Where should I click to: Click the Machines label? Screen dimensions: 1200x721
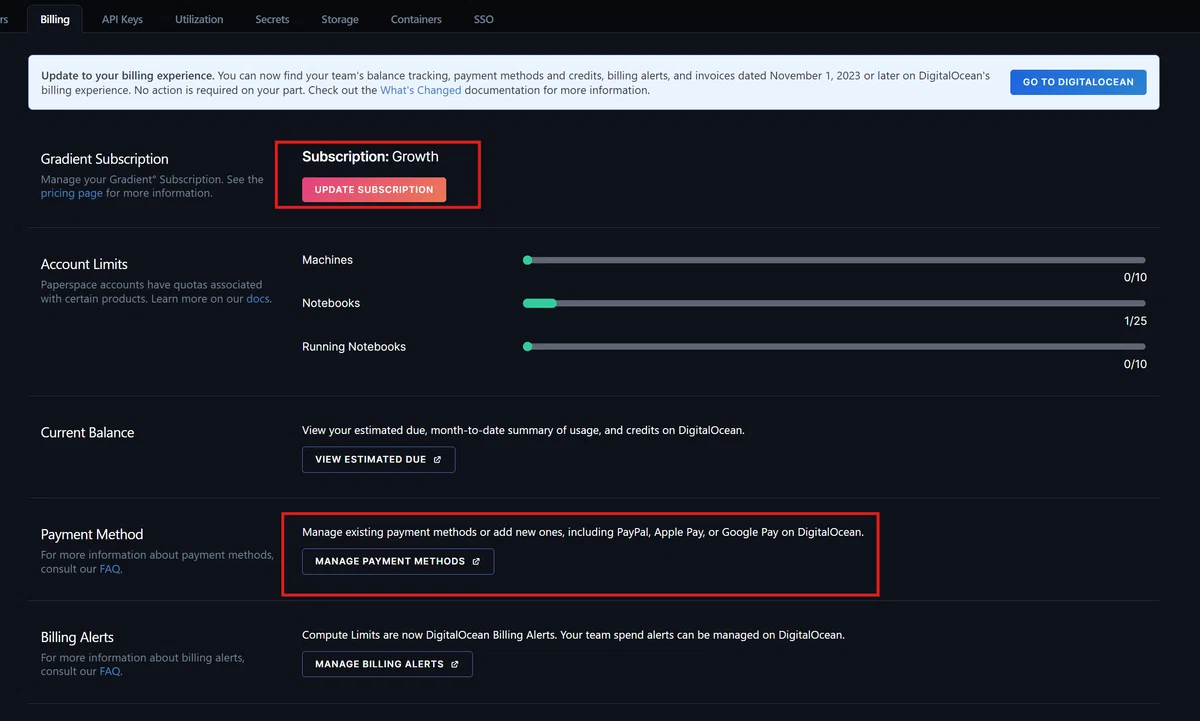point(327,260)
